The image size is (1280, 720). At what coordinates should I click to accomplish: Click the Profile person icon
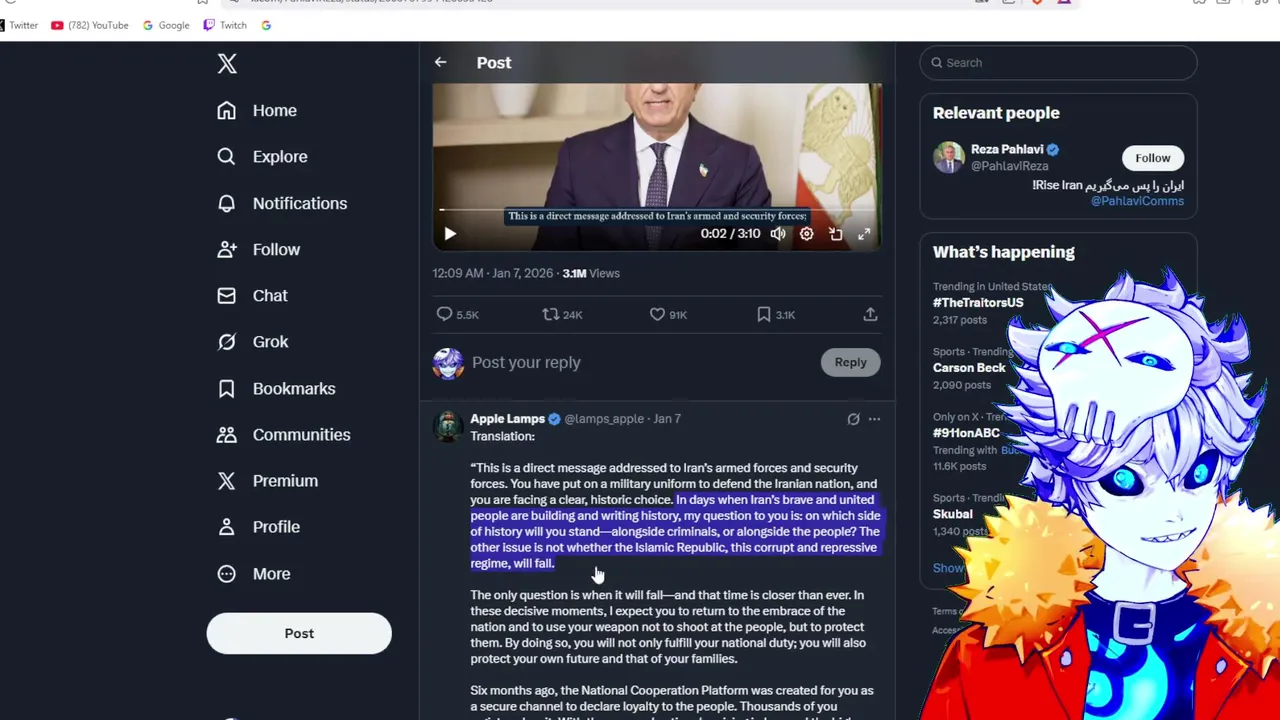[227, 526]
